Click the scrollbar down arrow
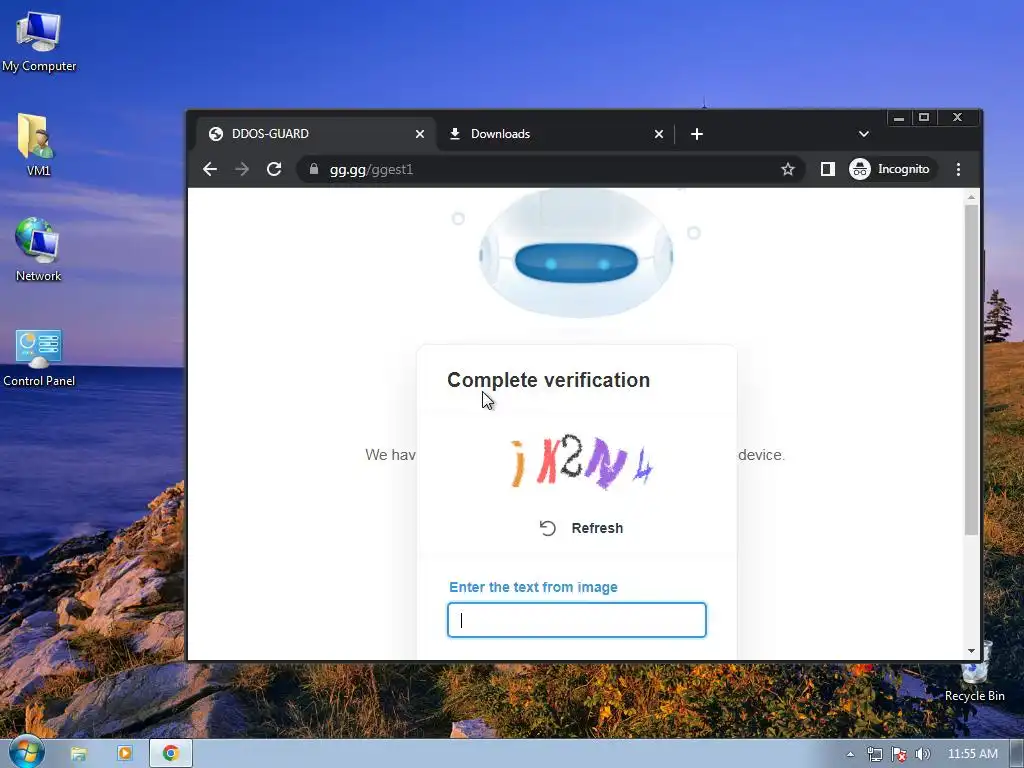Viewport: 1024px width, 768px height. tap(971, 651)
